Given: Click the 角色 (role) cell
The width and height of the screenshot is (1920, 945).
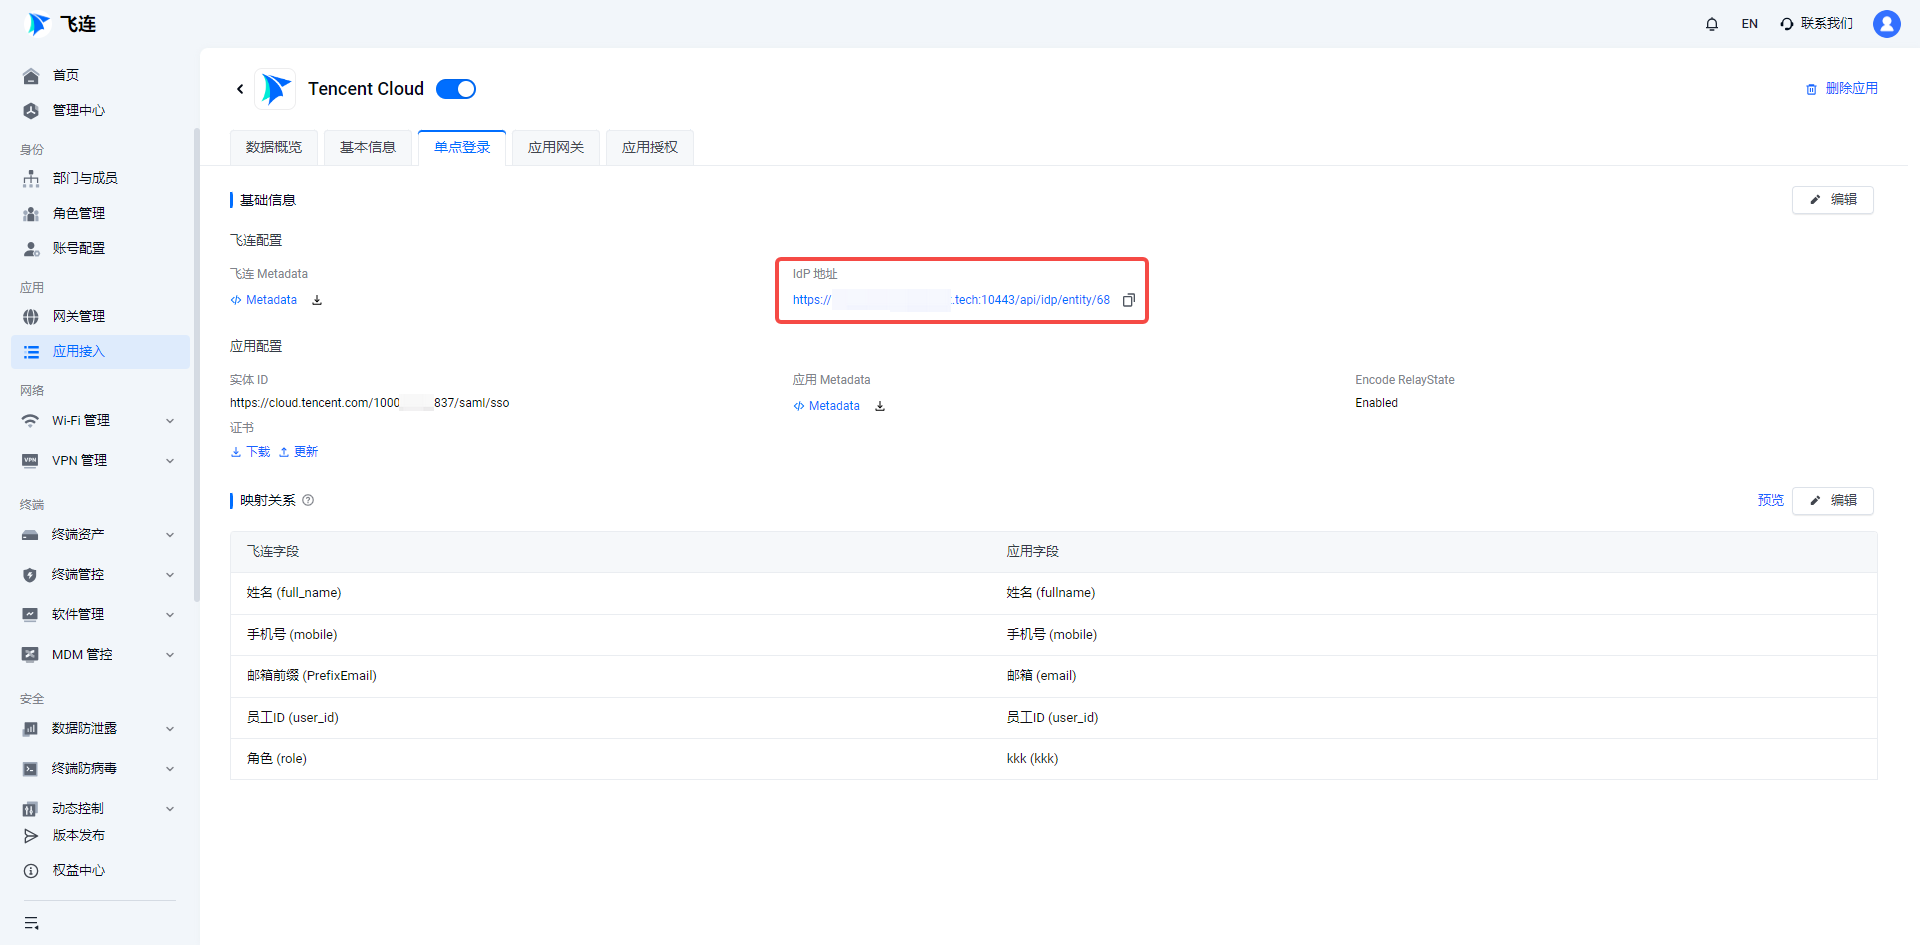Looking at the screenshot, I should (277, 759).
